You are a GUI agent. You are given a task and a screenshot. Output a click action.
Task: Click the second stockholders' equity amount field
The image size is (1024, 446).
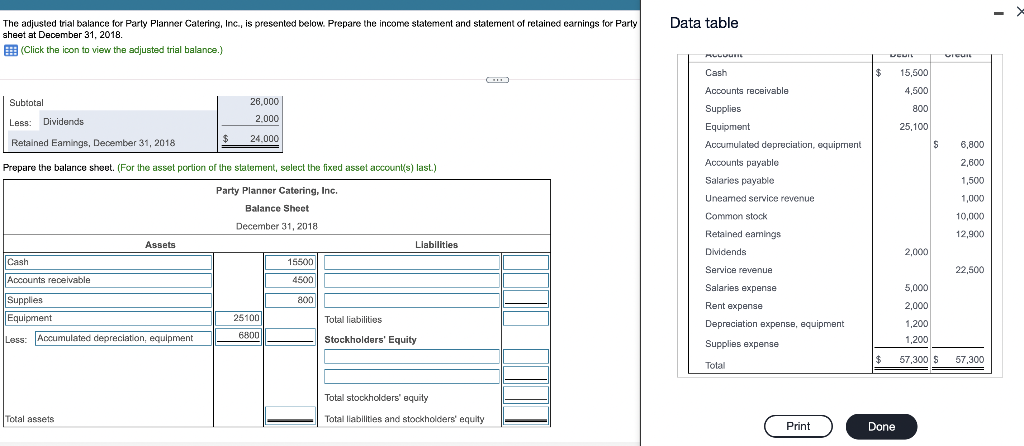(526, 374)
